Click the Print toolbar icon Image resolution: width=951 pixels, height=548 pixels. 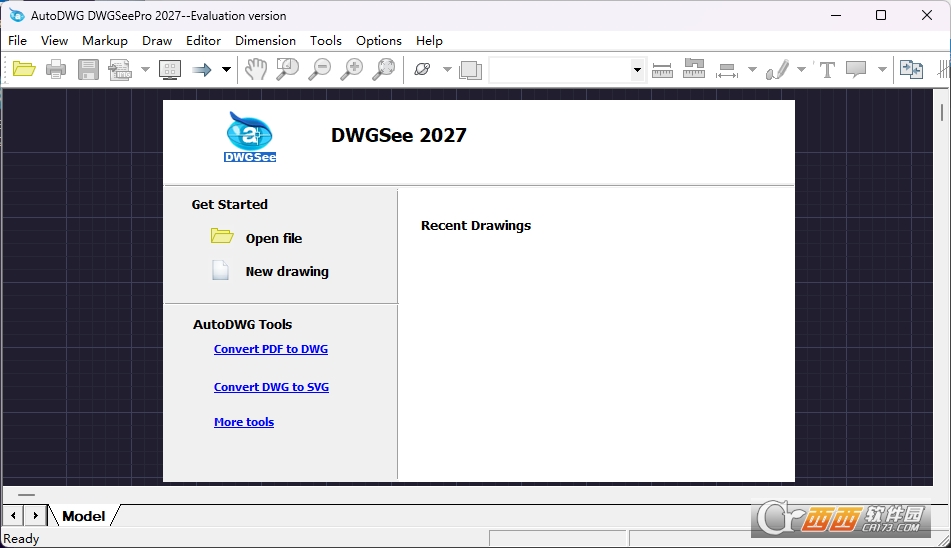pyautogui.click(x=56, y=69)
